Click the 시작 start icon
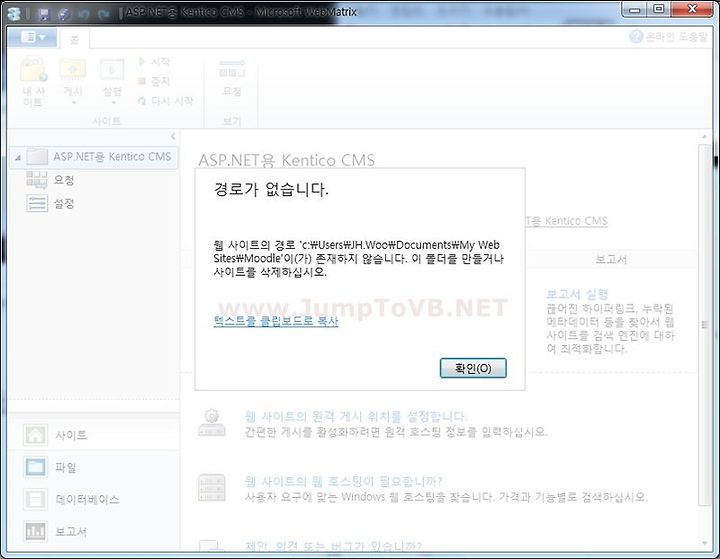Screen dimensions: 720x559 pyautogui.click(x=142, y=61)
